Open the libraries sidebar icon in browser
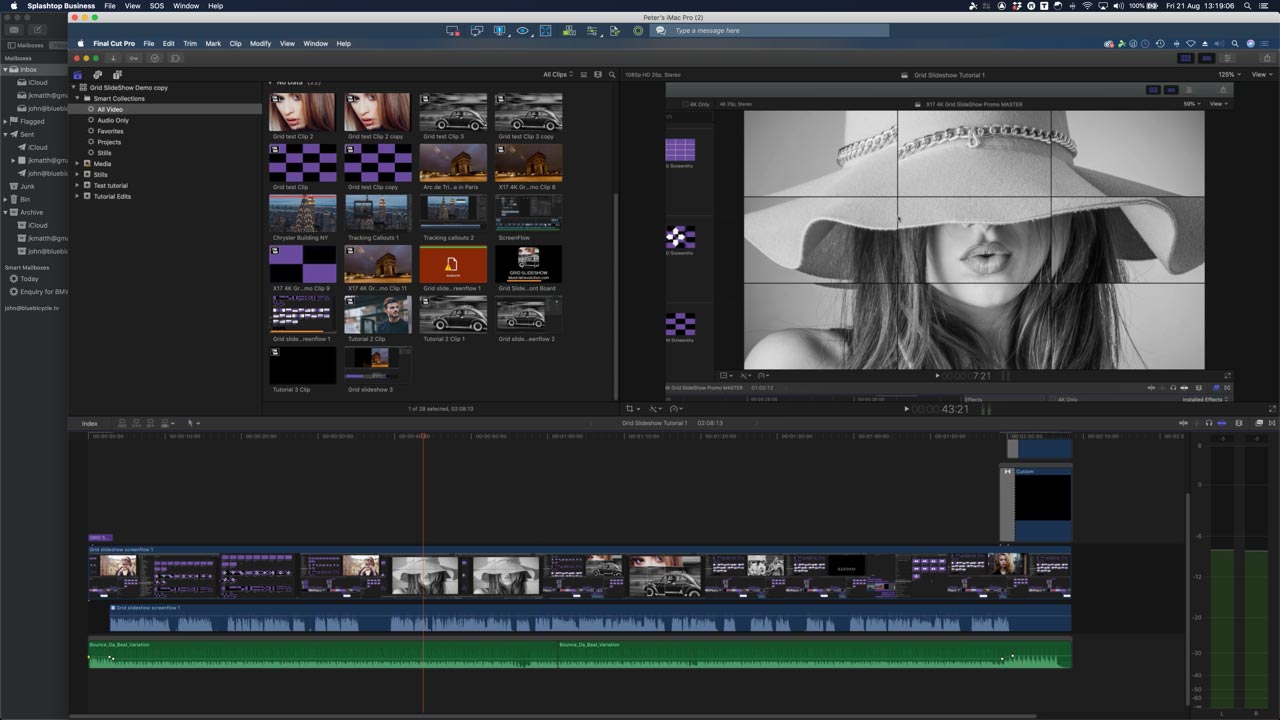The image size is (1280, 720). (78, 75)
